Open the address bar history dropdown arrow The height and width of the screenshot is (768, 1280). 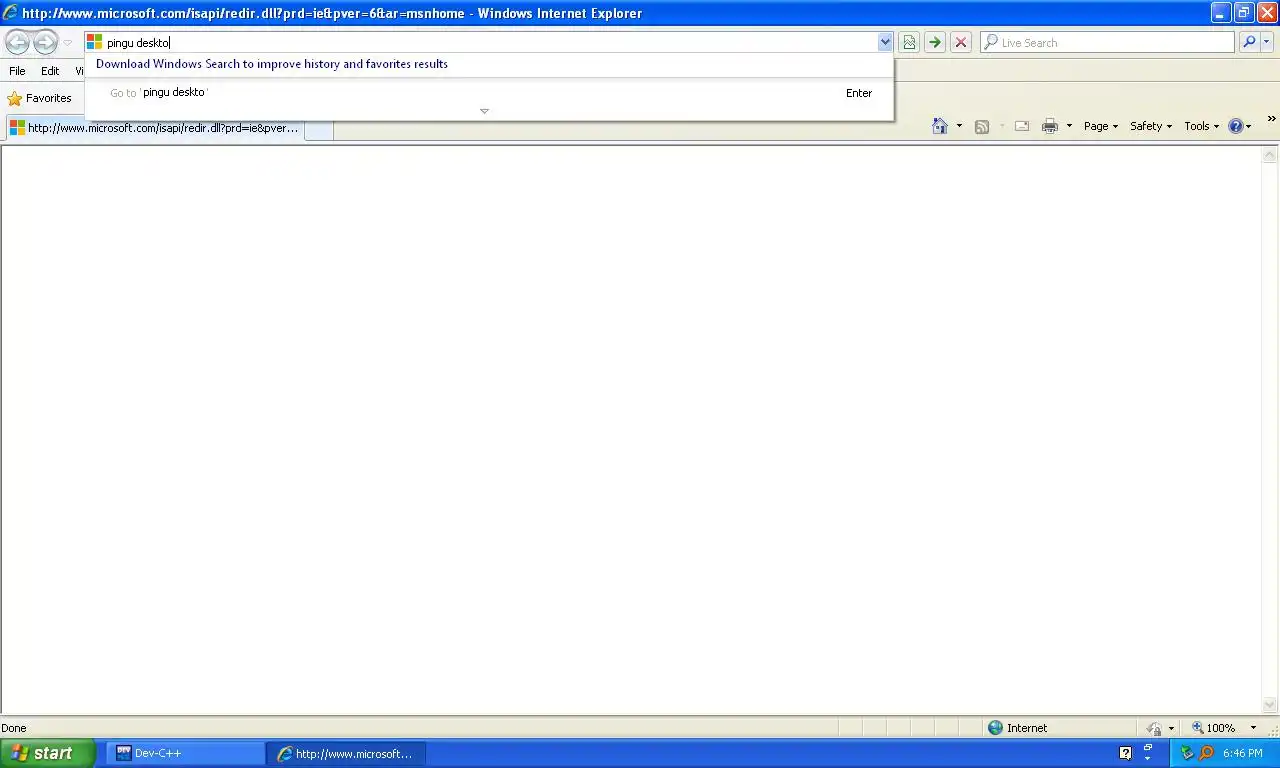[x=885, y=42]
